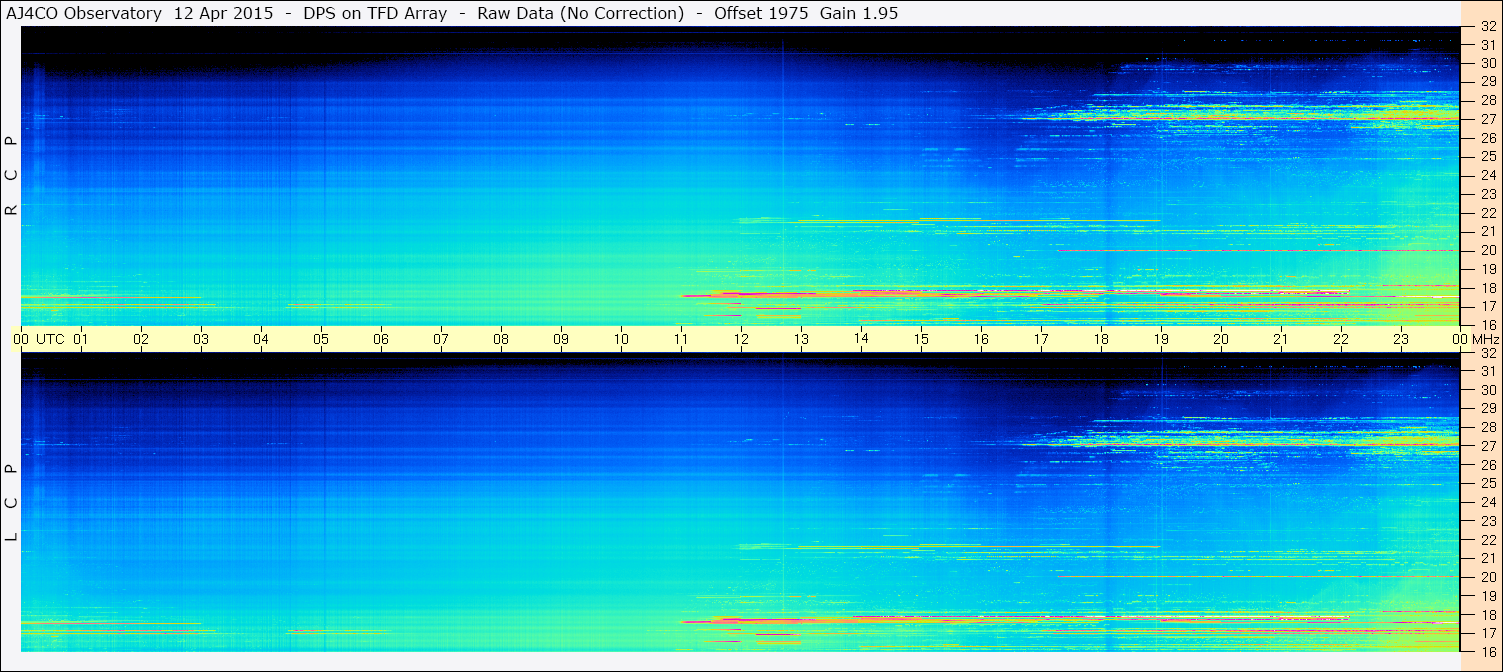
Task: Click 'Raw Data (No Correction)' in the title
Action: tap(580, 13)
